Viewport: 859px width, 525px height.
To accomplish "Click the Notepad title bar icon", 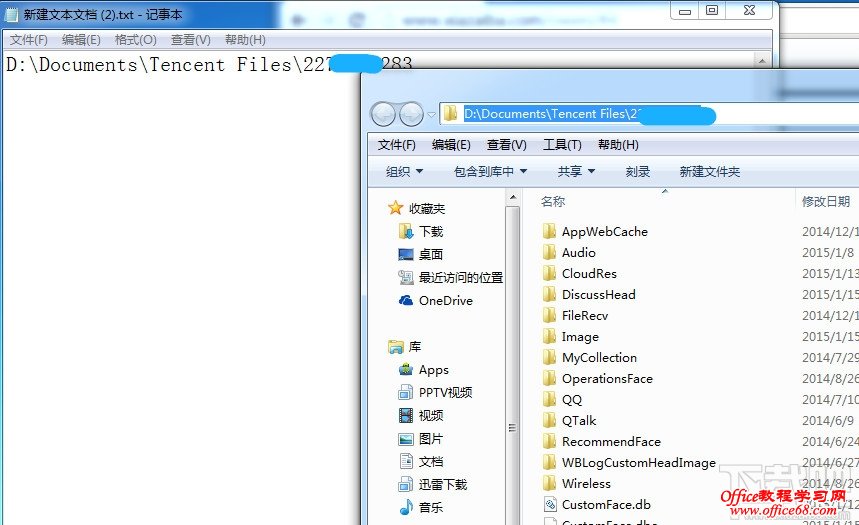I will 11,14.
